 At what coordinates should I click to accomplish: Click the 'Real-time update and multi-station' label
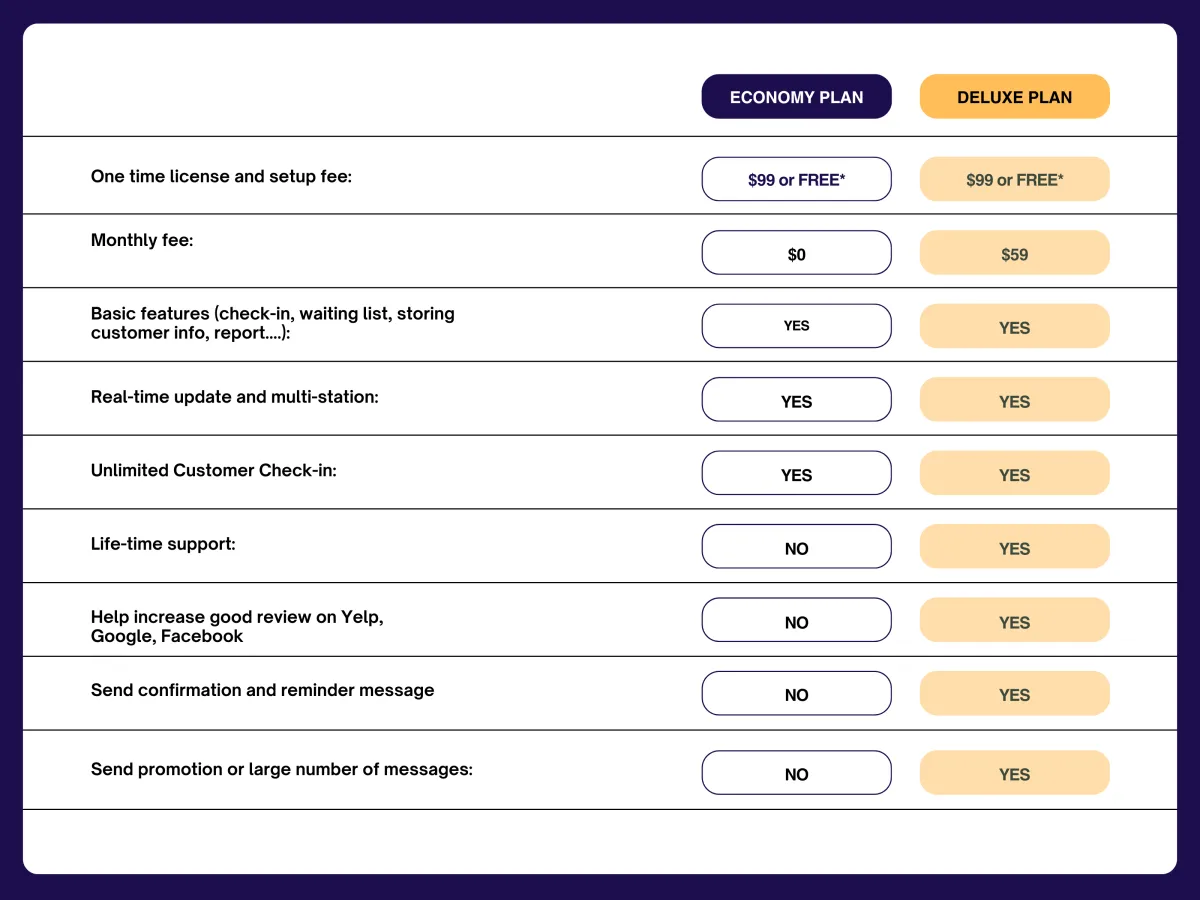(234, 397)
